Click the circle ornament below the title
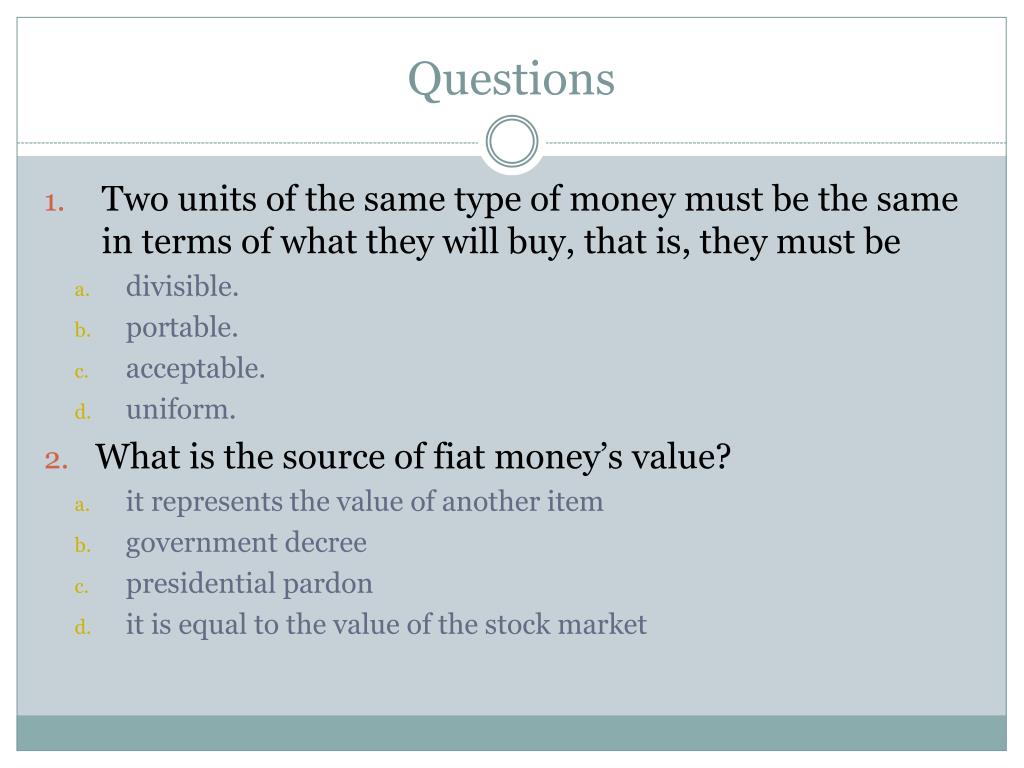Image resolution: width=1024 pixels, height=768 pixels. tap(512, 142)
